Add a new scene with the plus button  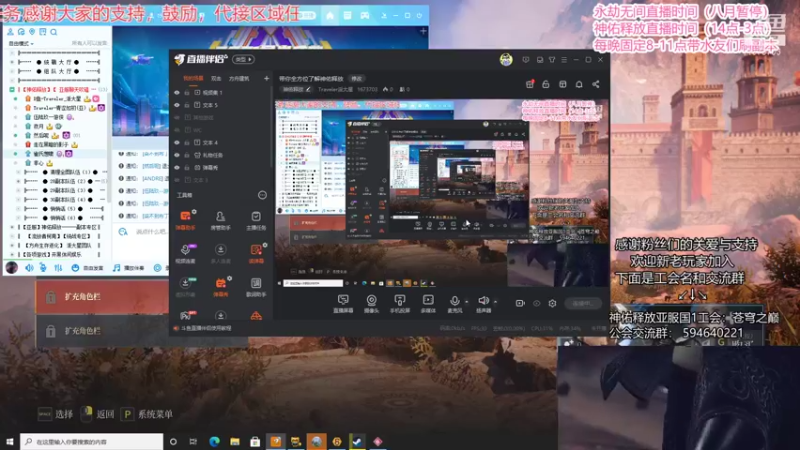point(266,79)
